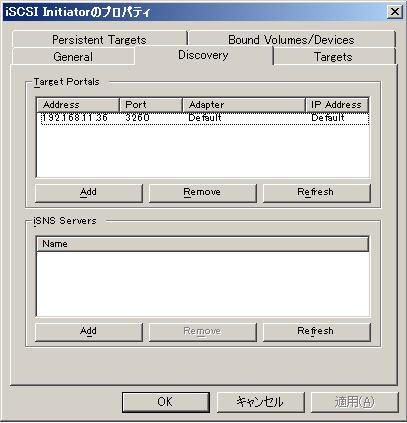Select the 192.168.11.36 target portal row

tap(205, 118)
